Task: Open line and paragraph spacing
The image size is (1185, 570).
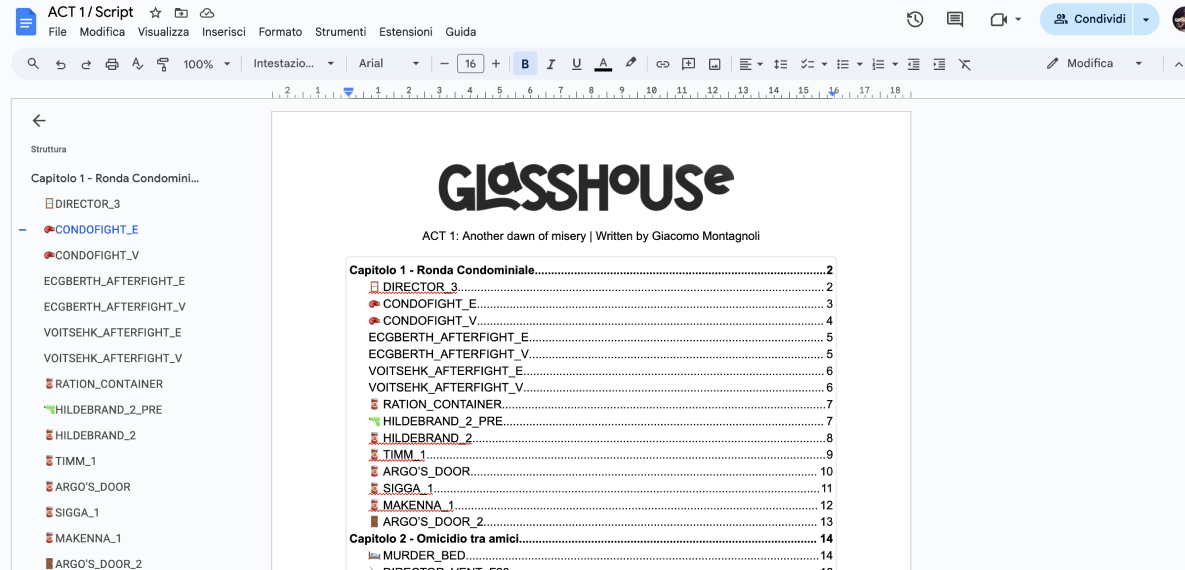Action: [x=781, y=64]
